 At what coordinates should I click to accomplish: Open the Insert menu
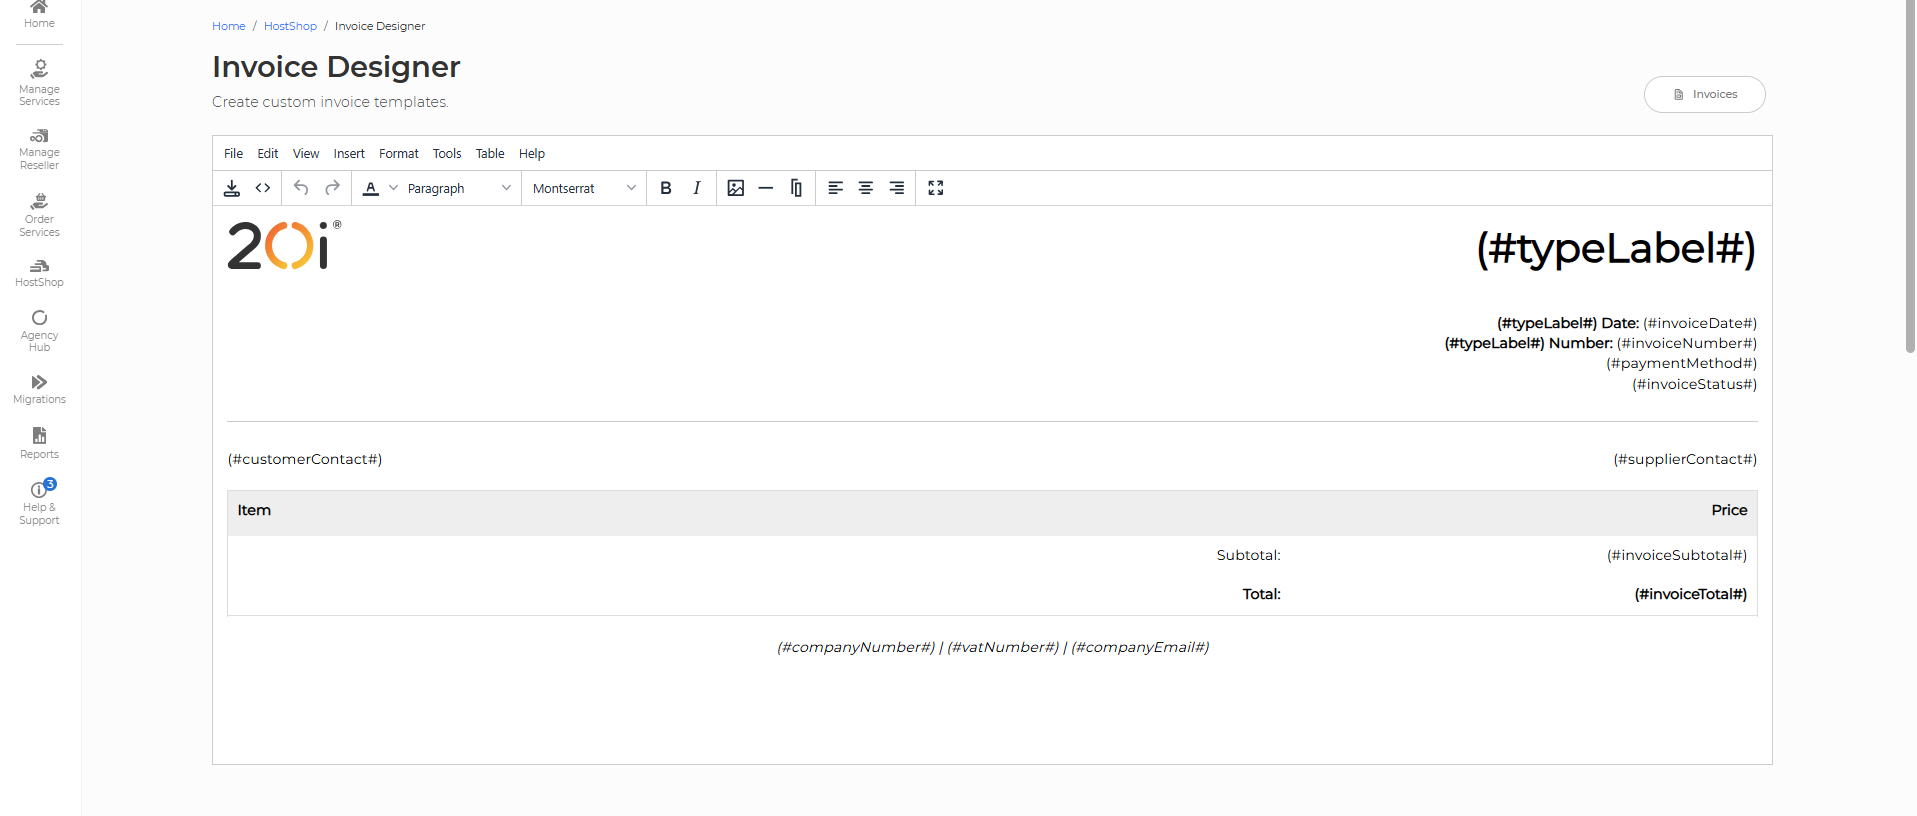pos(349,154)
